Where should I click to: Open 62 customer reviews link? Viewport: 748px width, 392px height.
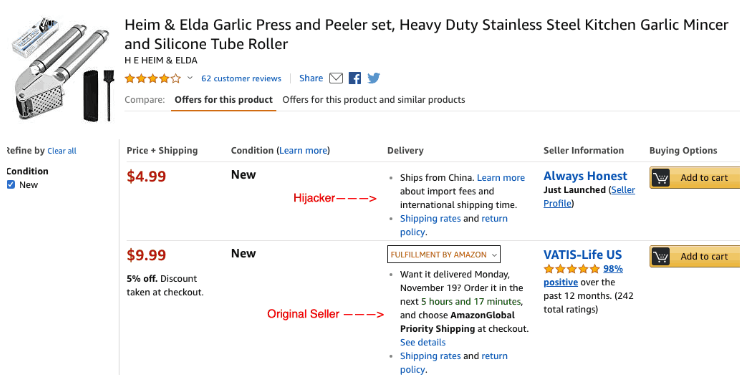241,78
